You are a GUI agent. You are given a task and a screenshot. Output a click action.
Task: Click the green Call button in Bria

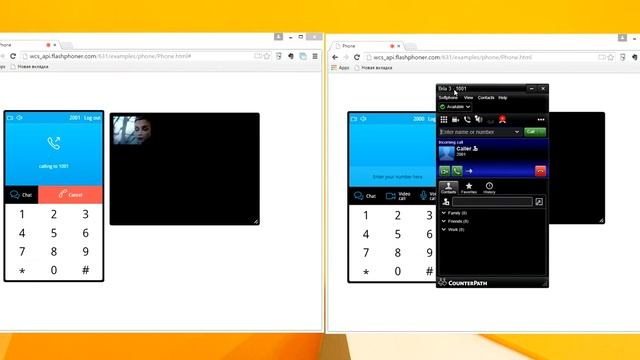tap(535, 132)
